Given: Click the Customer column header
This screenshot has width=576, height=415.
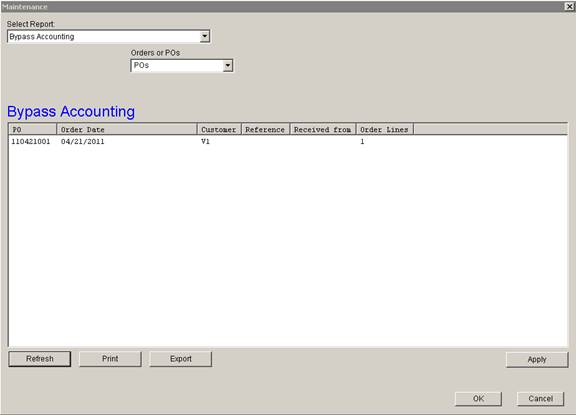Looking at the screenshot, I should pyautogui.click(x=219, y=129).
